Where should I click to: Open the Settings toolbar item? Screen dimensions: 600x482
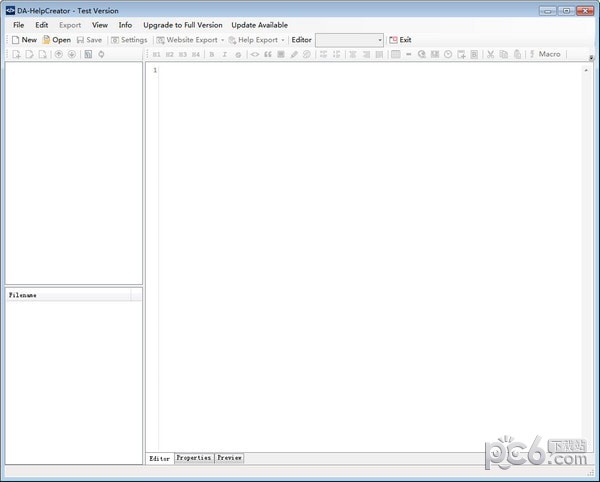coord(129,40)
